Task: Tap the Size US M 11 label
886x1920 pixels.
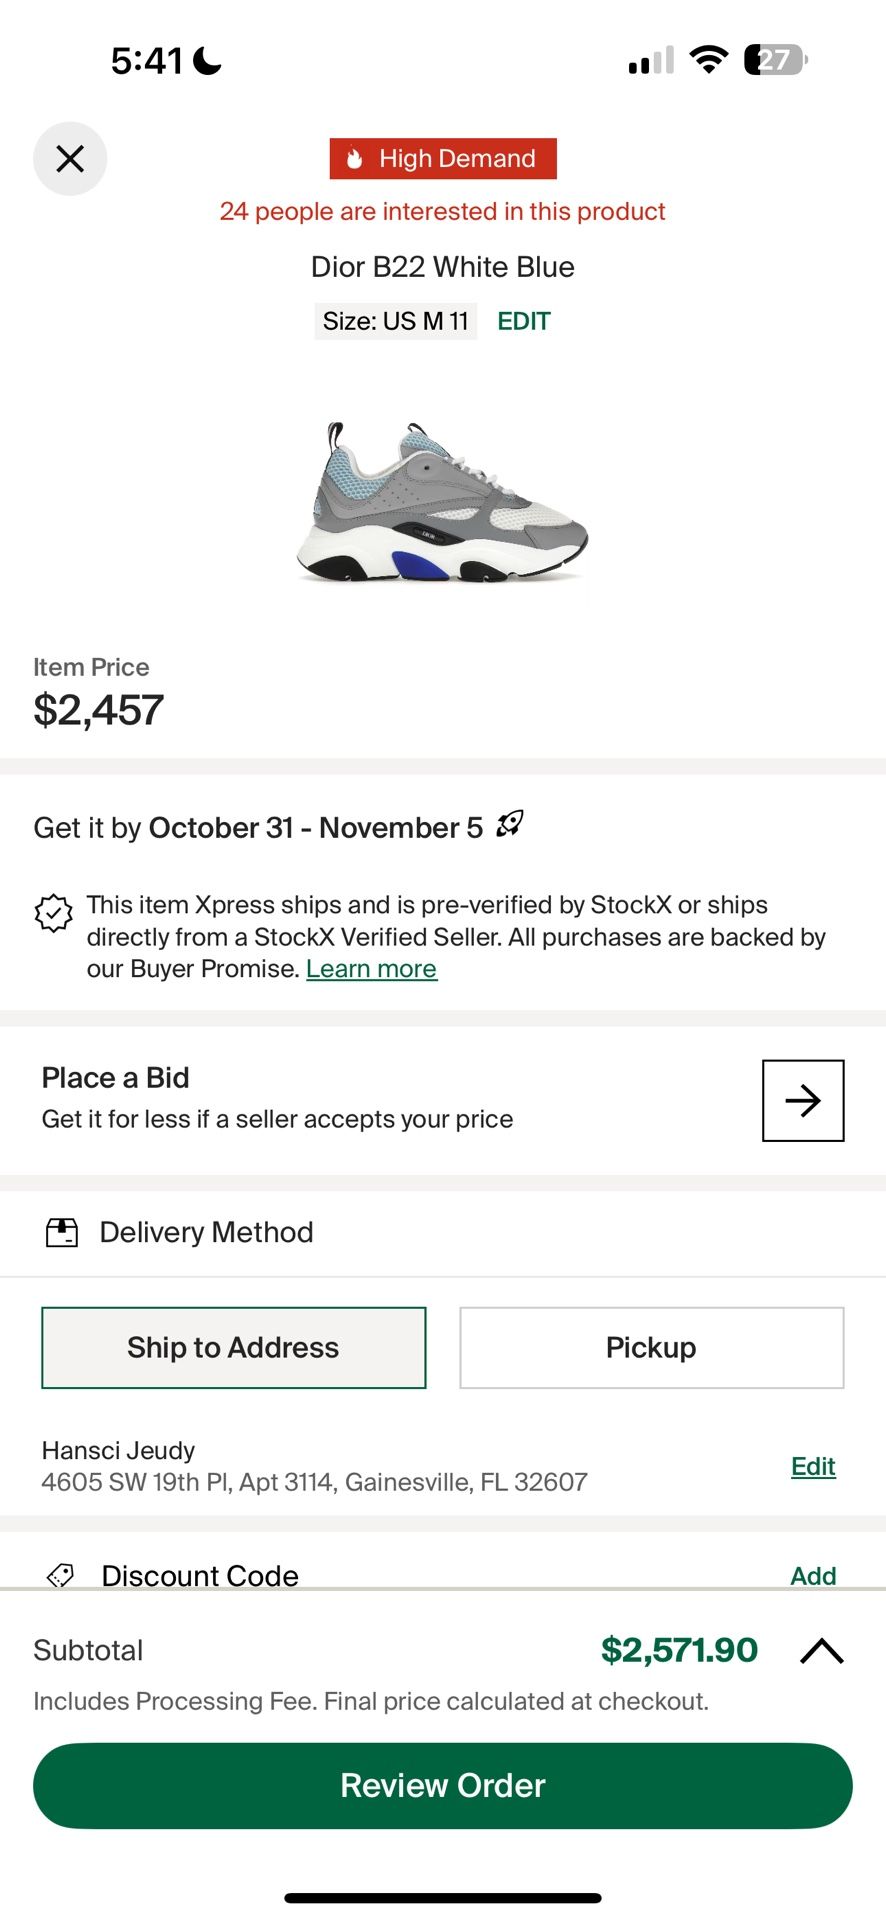Action: (x=395, y=321)
